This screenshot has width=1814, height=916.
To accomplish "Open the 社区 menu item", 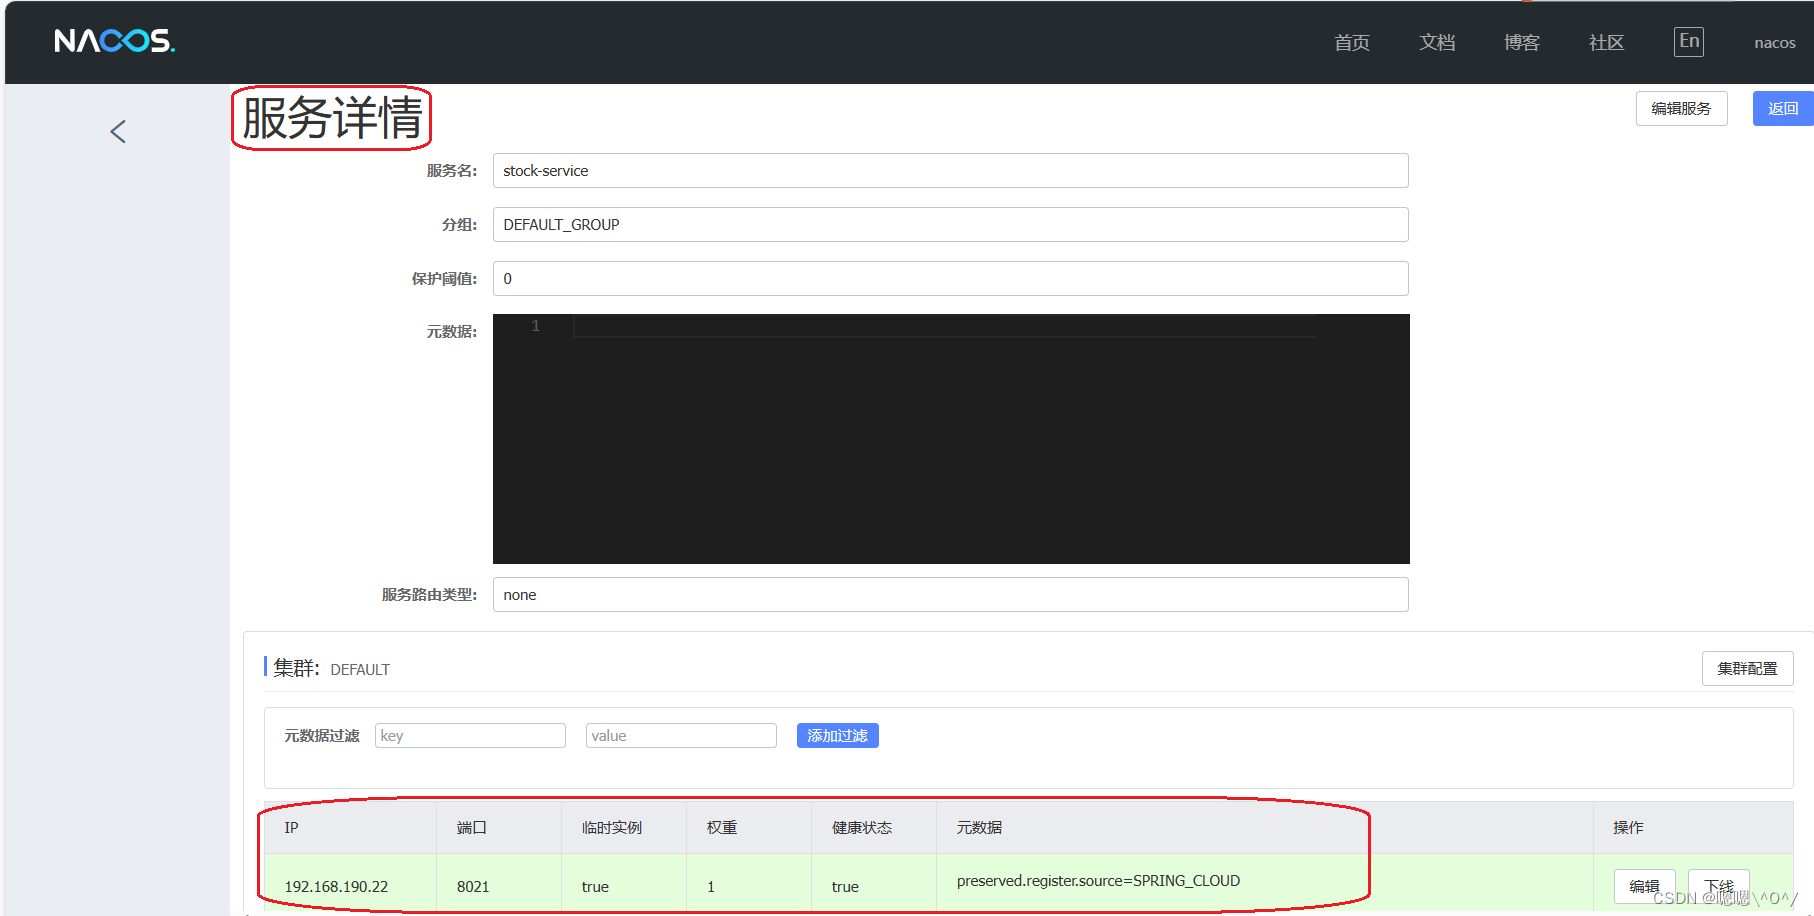I will tap(1607, 42).
